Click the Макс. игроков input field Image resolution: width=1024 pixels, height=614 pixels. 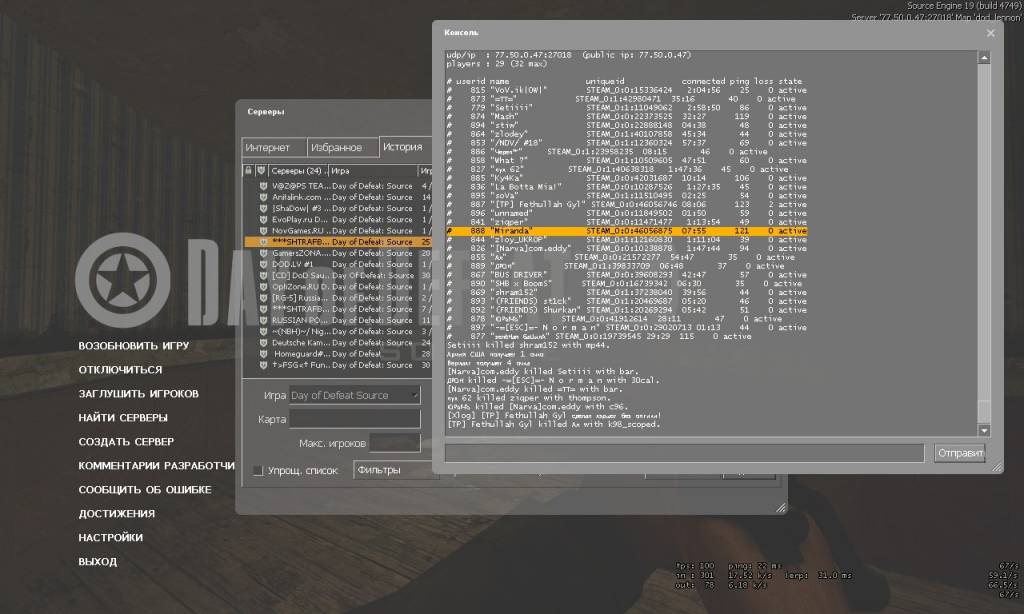point(394,443)
